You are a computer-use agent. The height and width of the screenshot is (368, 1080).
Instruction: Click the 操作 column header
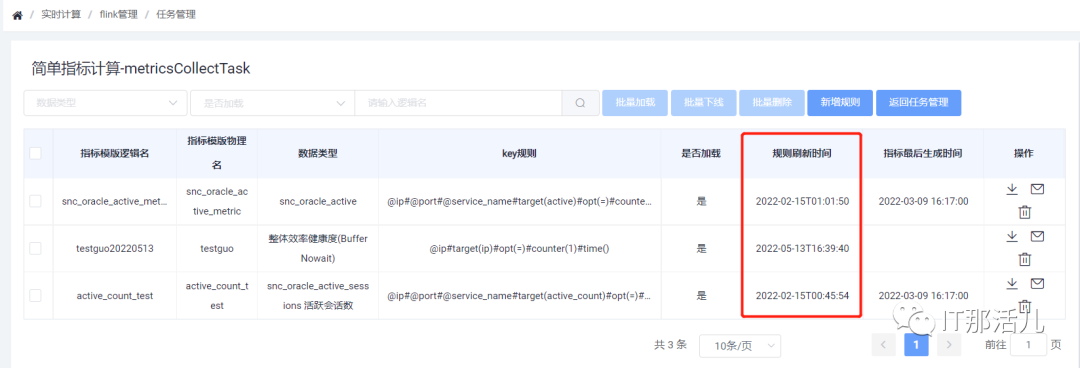point(1024,154)
